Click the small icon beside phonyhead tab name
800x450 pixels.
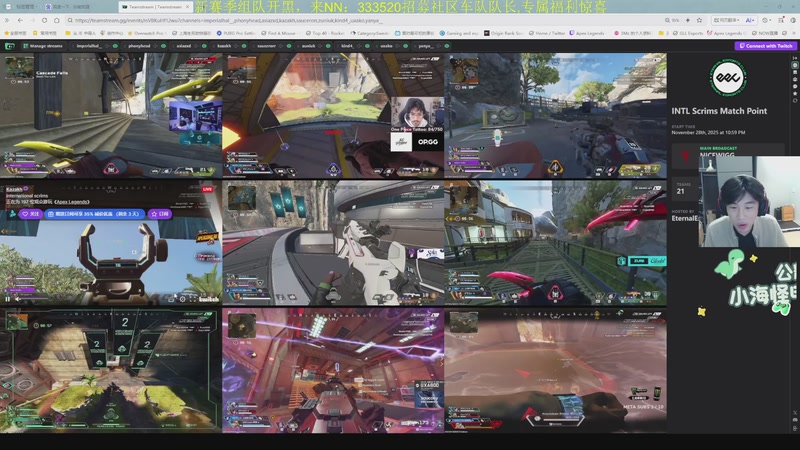[155, 46]
